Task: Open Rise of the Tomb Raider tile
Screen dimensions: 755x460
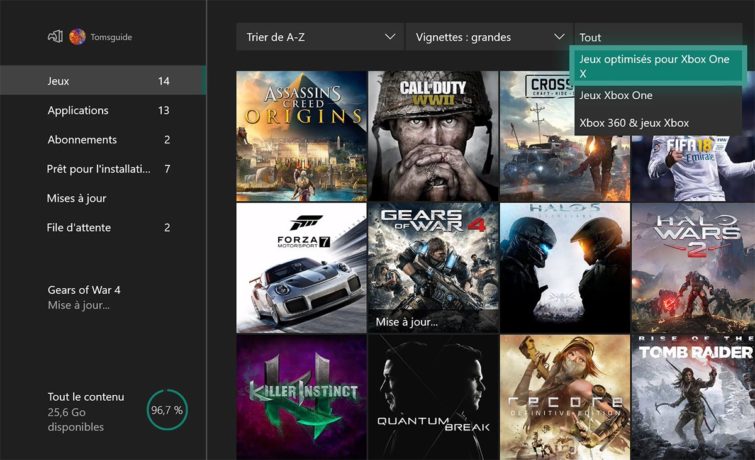Action: coord(693,397)
